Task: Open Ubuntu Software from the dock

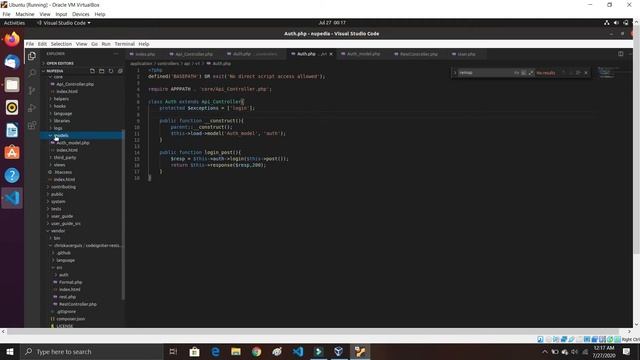Action: pos(12,153)
